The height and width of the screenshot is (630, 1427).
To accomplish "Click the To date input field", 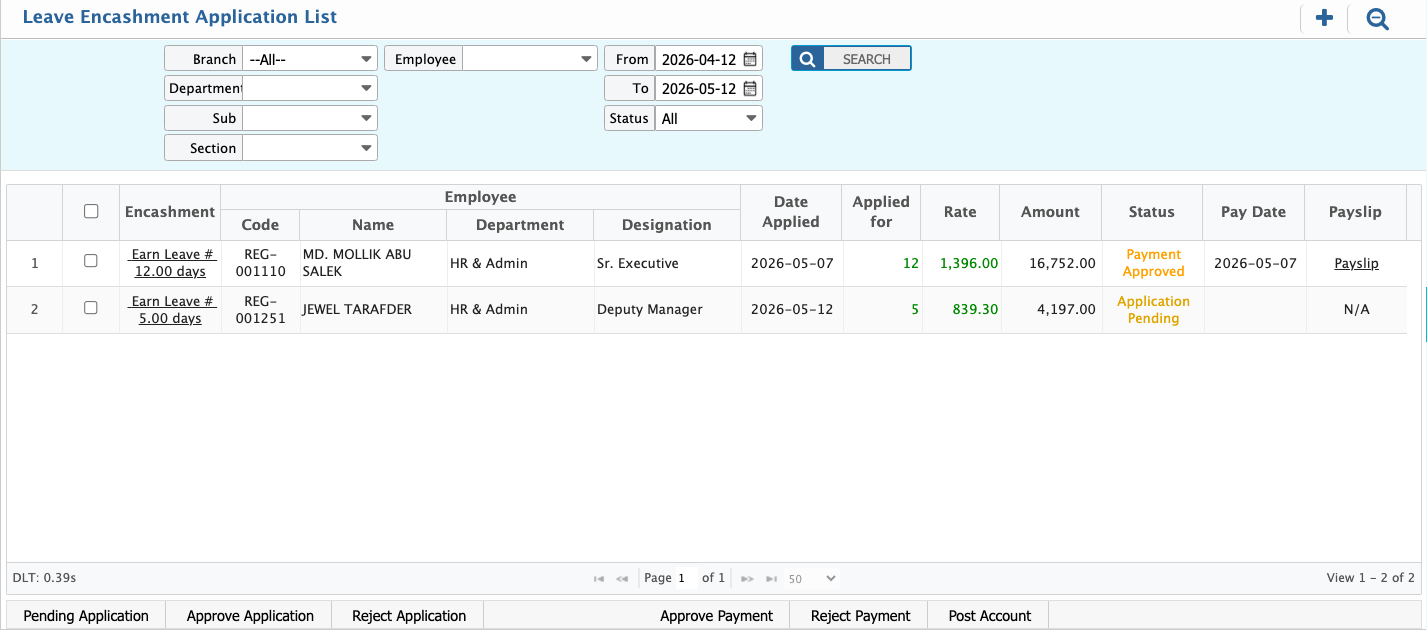I will (698, 88).
